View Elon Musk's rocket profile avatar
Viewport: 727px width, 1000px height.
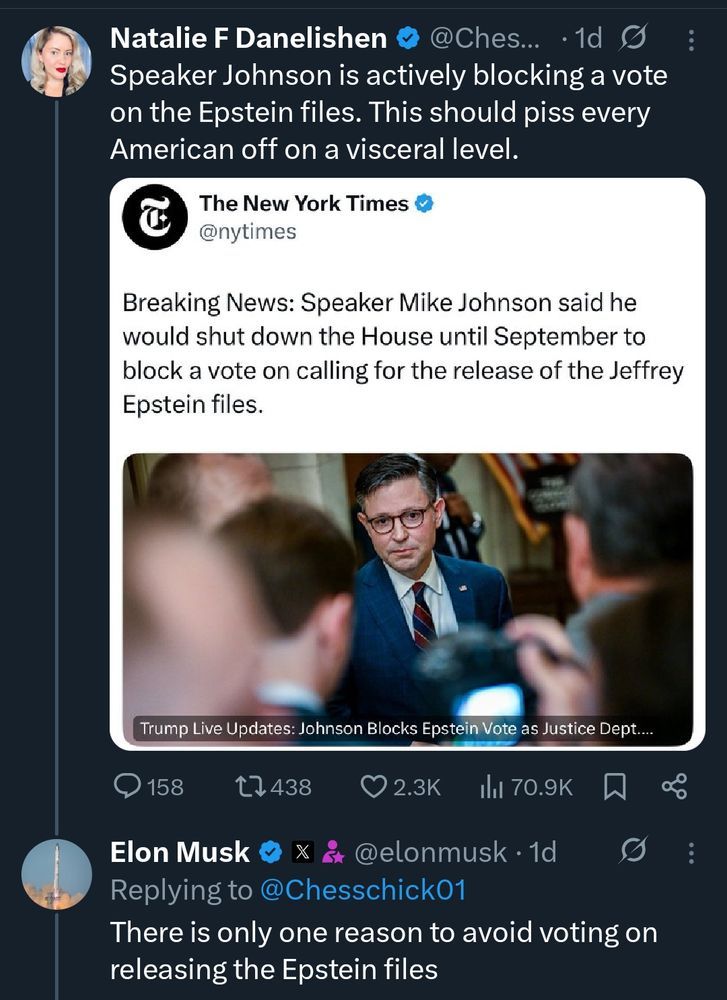(57, 874)
